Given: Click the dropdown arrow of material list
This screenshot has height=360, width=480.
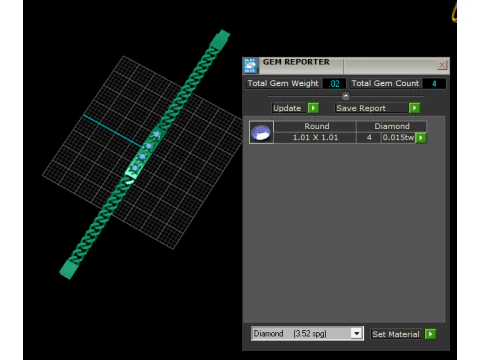Looking at the screenshot, I should click(356, 333).
